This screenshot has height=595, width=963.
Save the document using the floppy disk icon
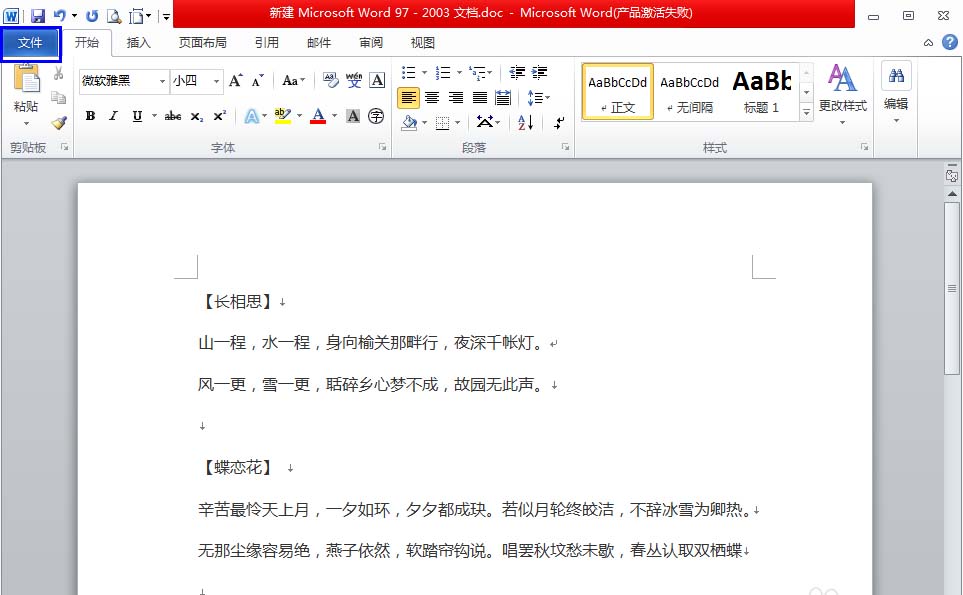pos(38,15)
